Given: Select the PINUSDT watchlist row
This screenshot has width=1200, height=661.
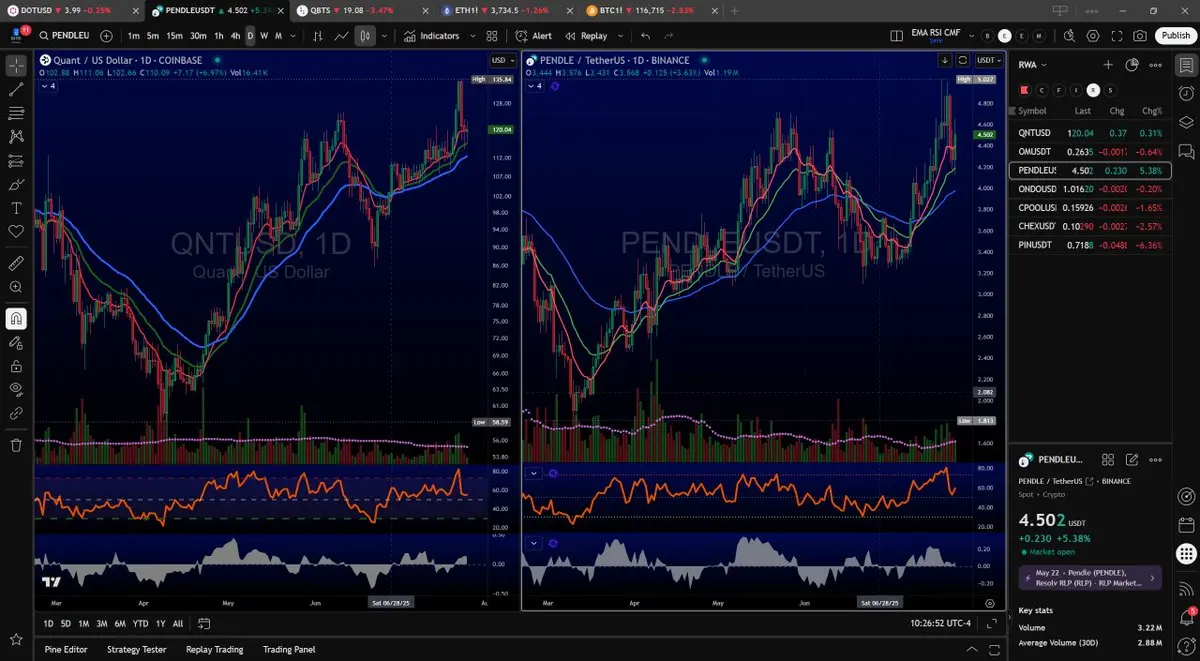Looking at the screenshot, I should tap(1090, 245).
